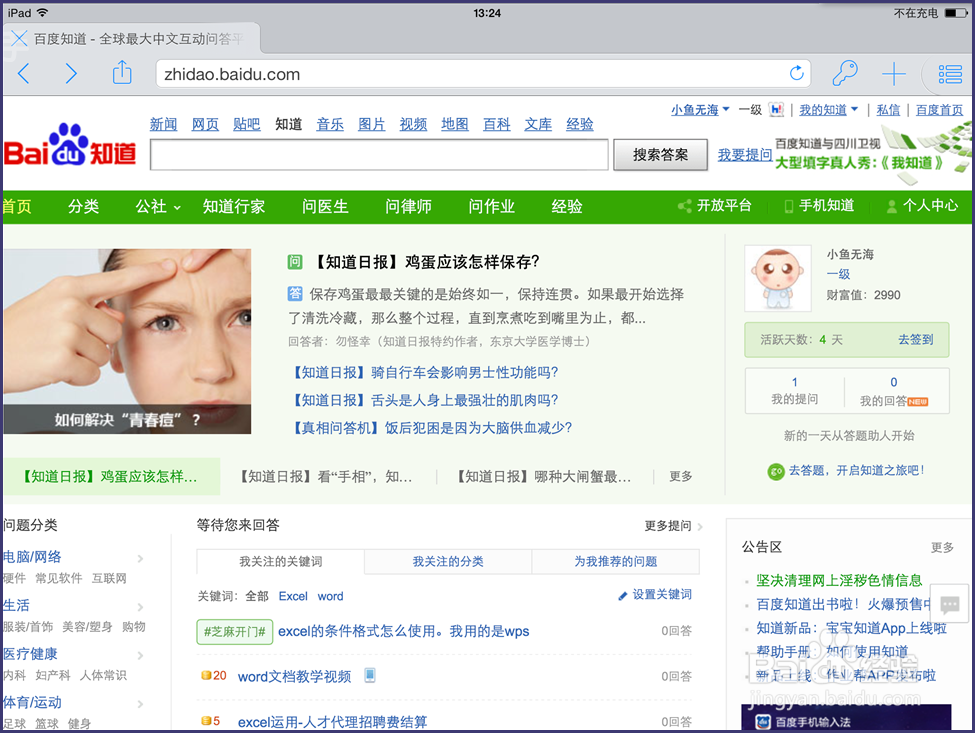Click 更多 in 公告区
The image size is (975, 733).
coord(941,547)
